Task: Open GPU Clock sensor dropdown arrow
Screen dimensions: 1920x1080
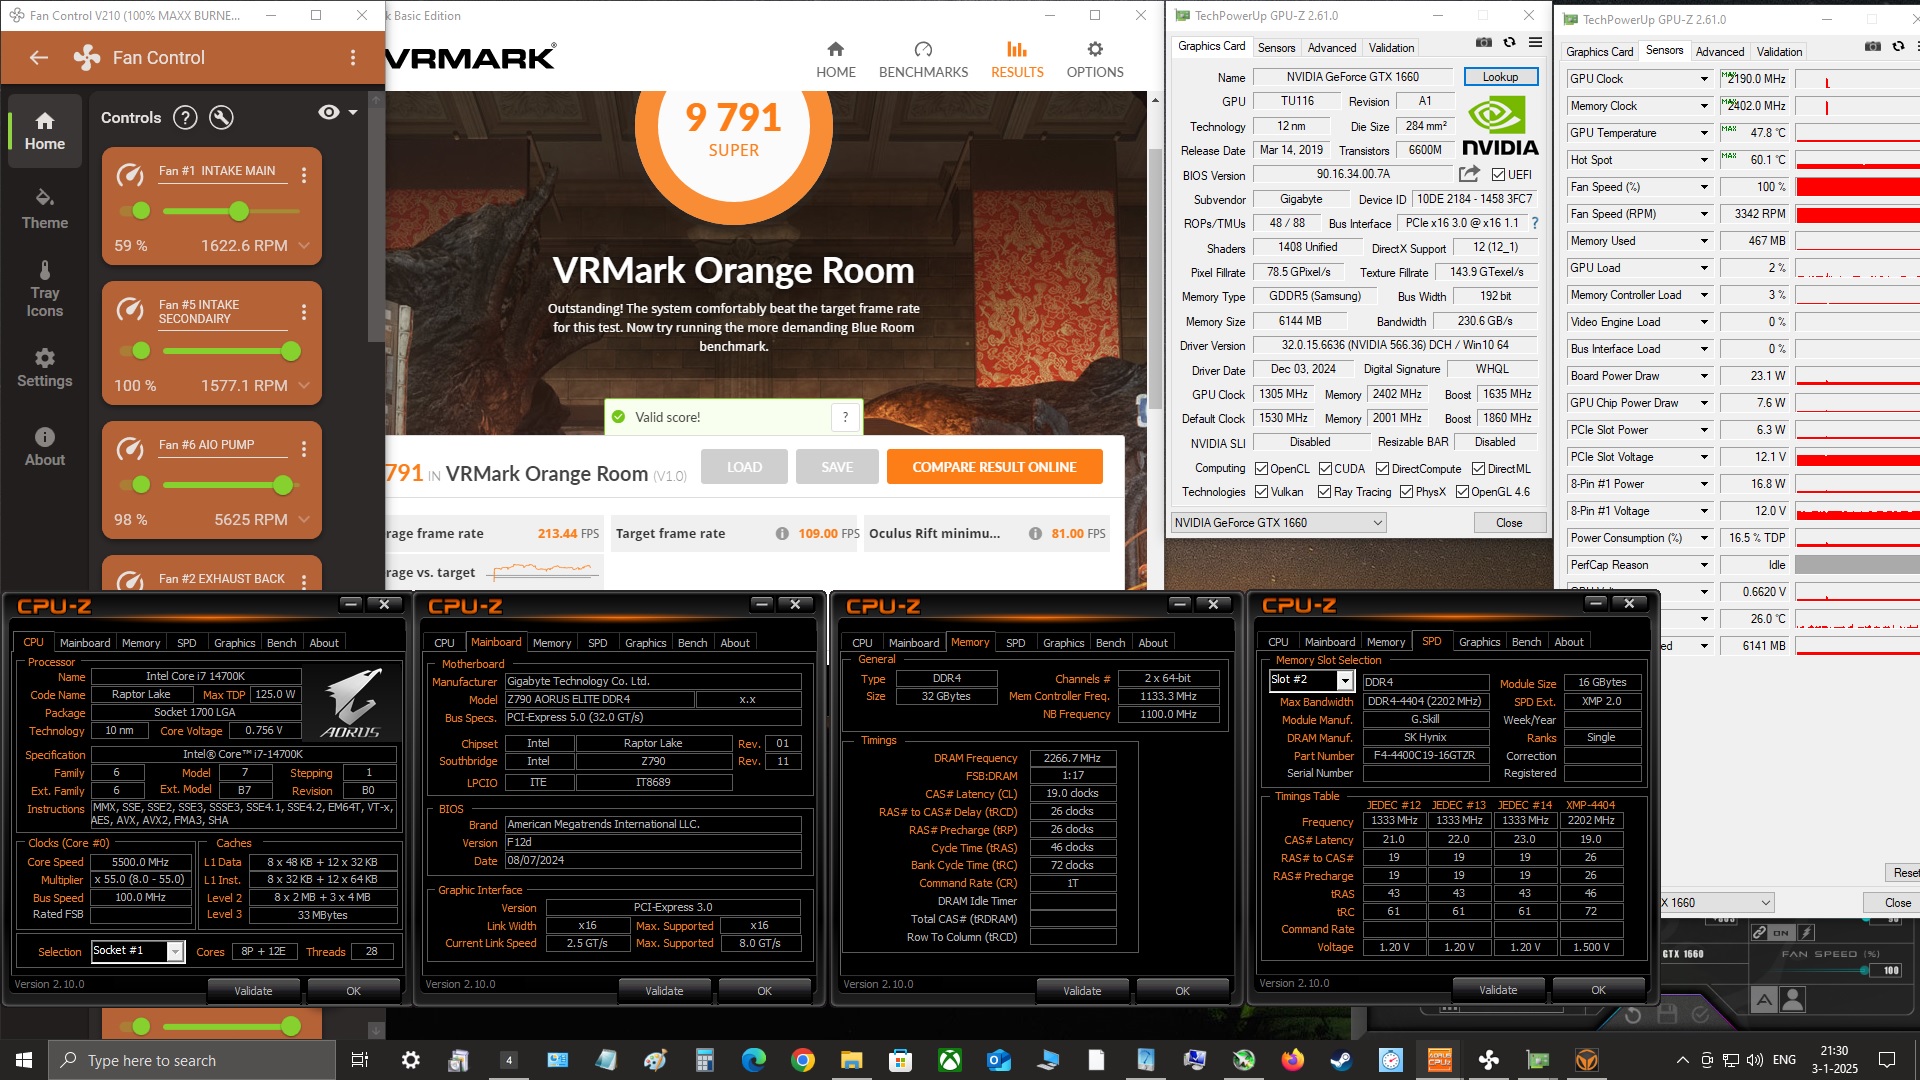Action: pos(1704,79)
